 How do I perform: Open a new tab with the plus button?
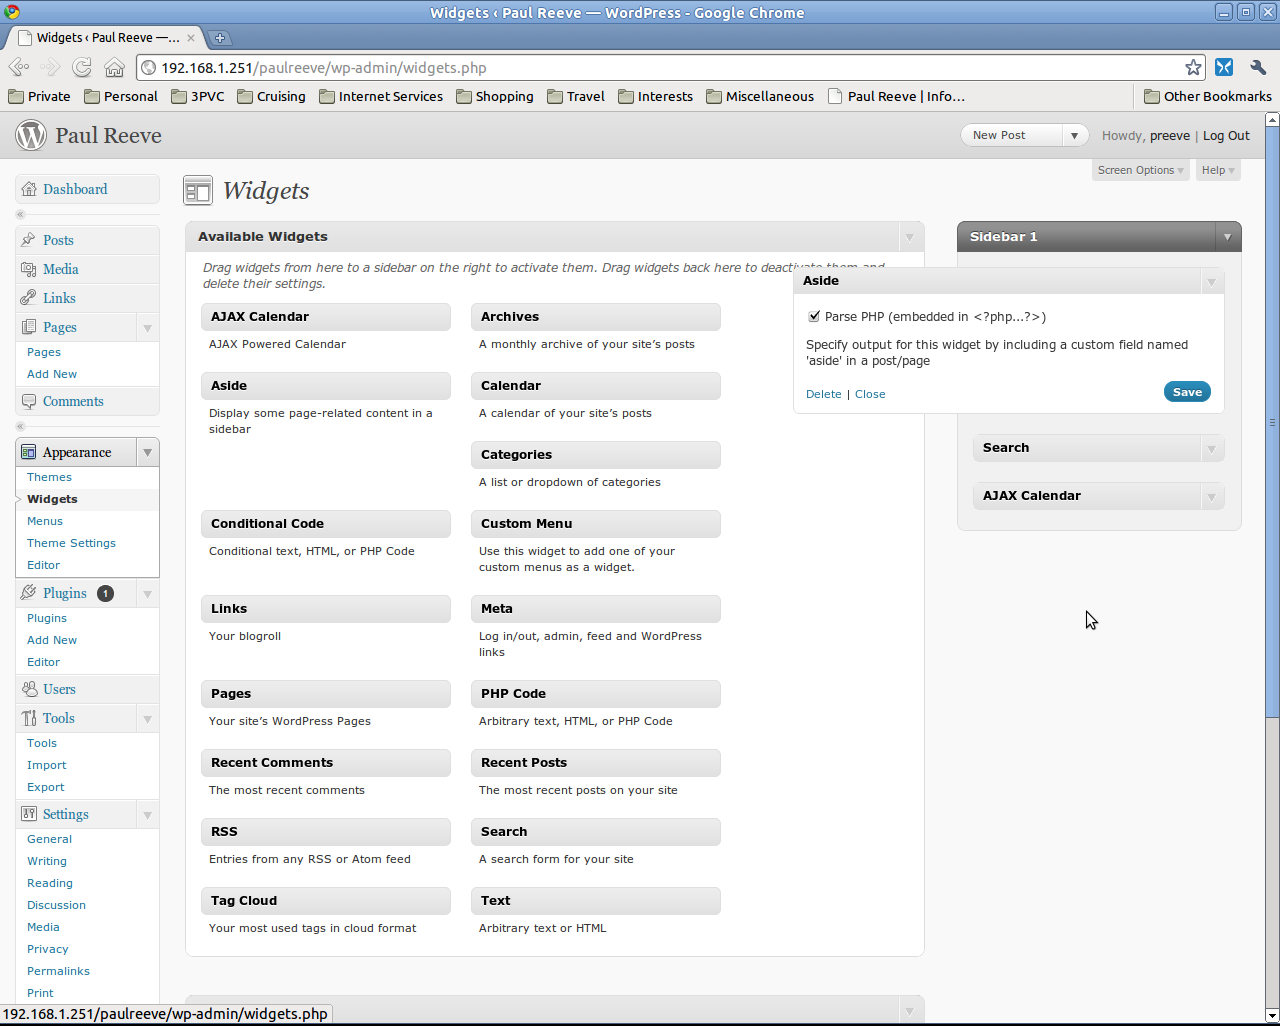click(220, 38)
